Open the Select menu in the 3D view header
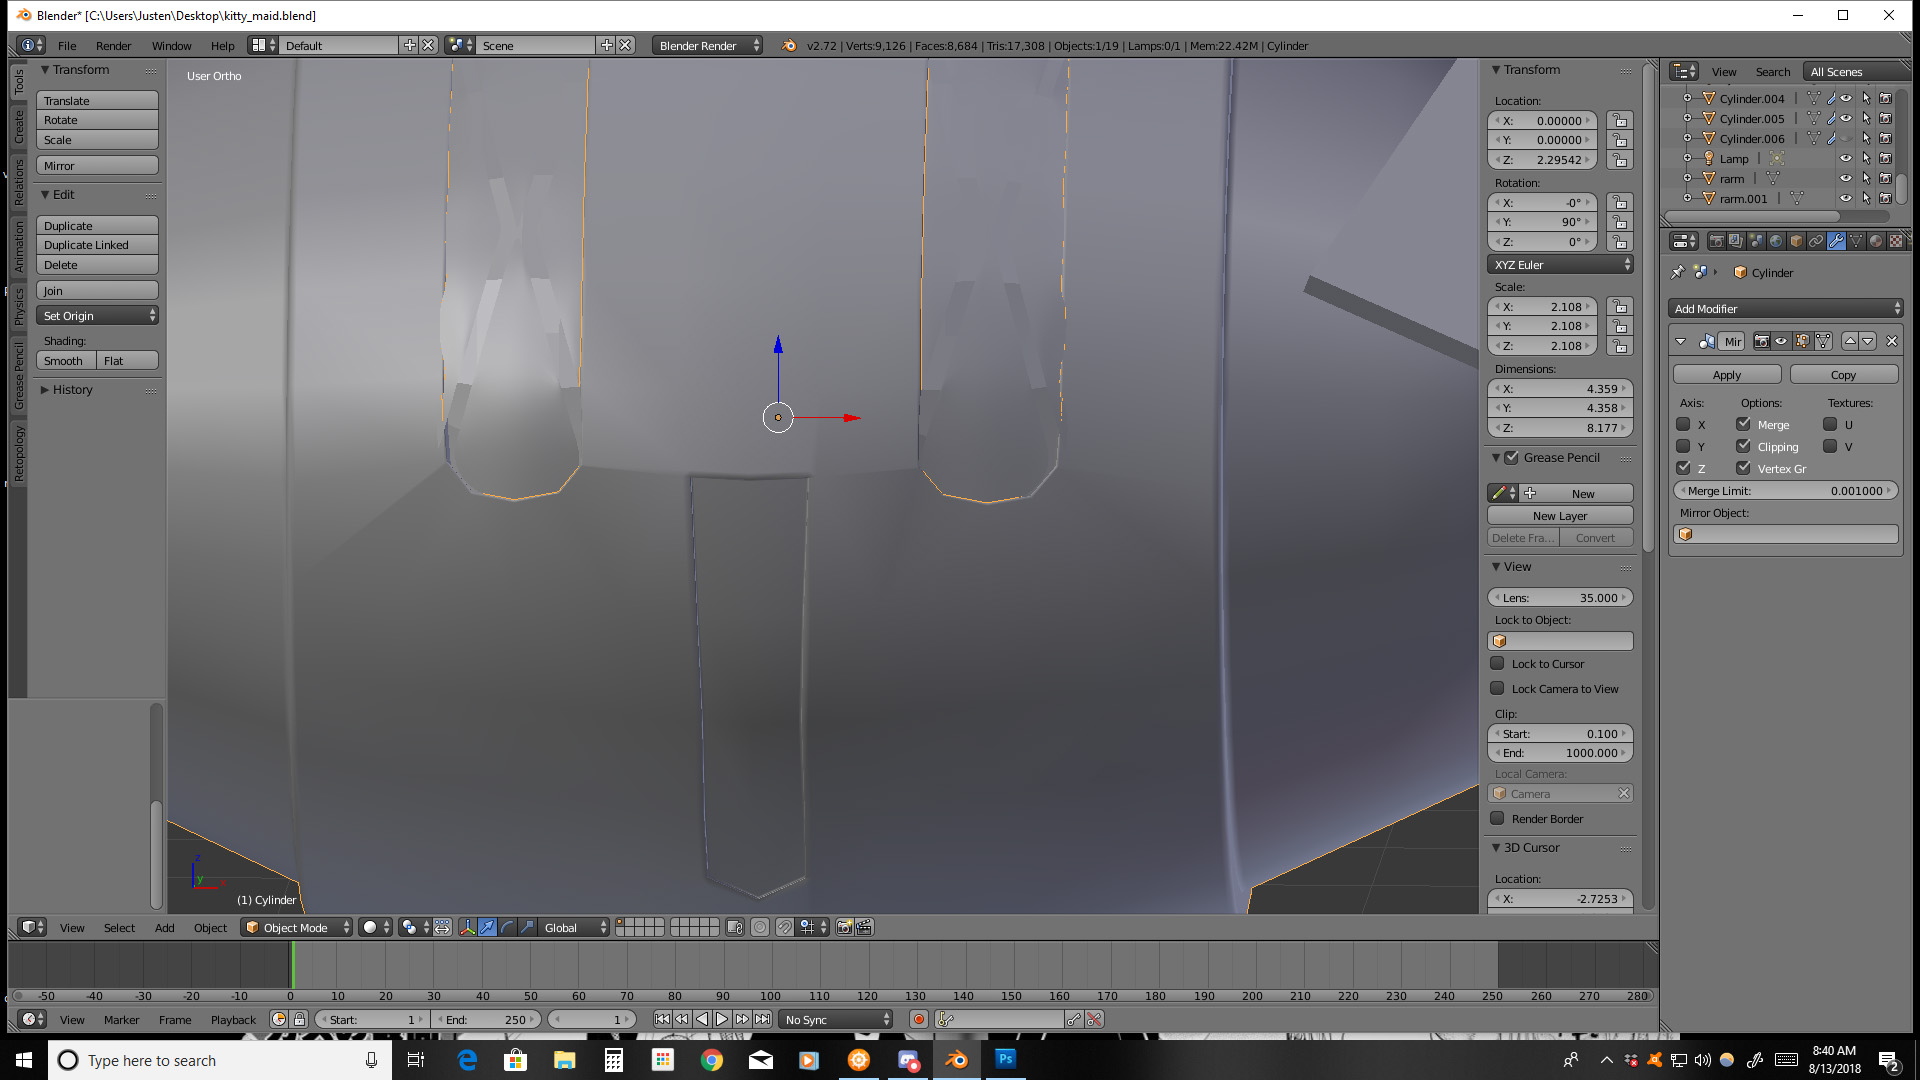 (x=119, y=927)
